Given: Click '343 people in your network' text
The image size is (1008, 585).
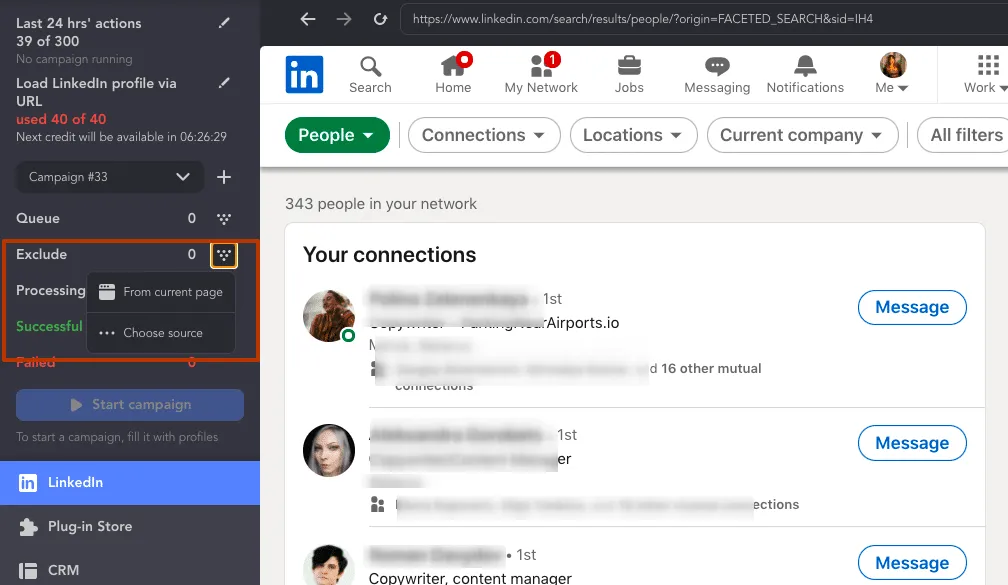Looking at the screenshot, I should [x=381, y=204].
